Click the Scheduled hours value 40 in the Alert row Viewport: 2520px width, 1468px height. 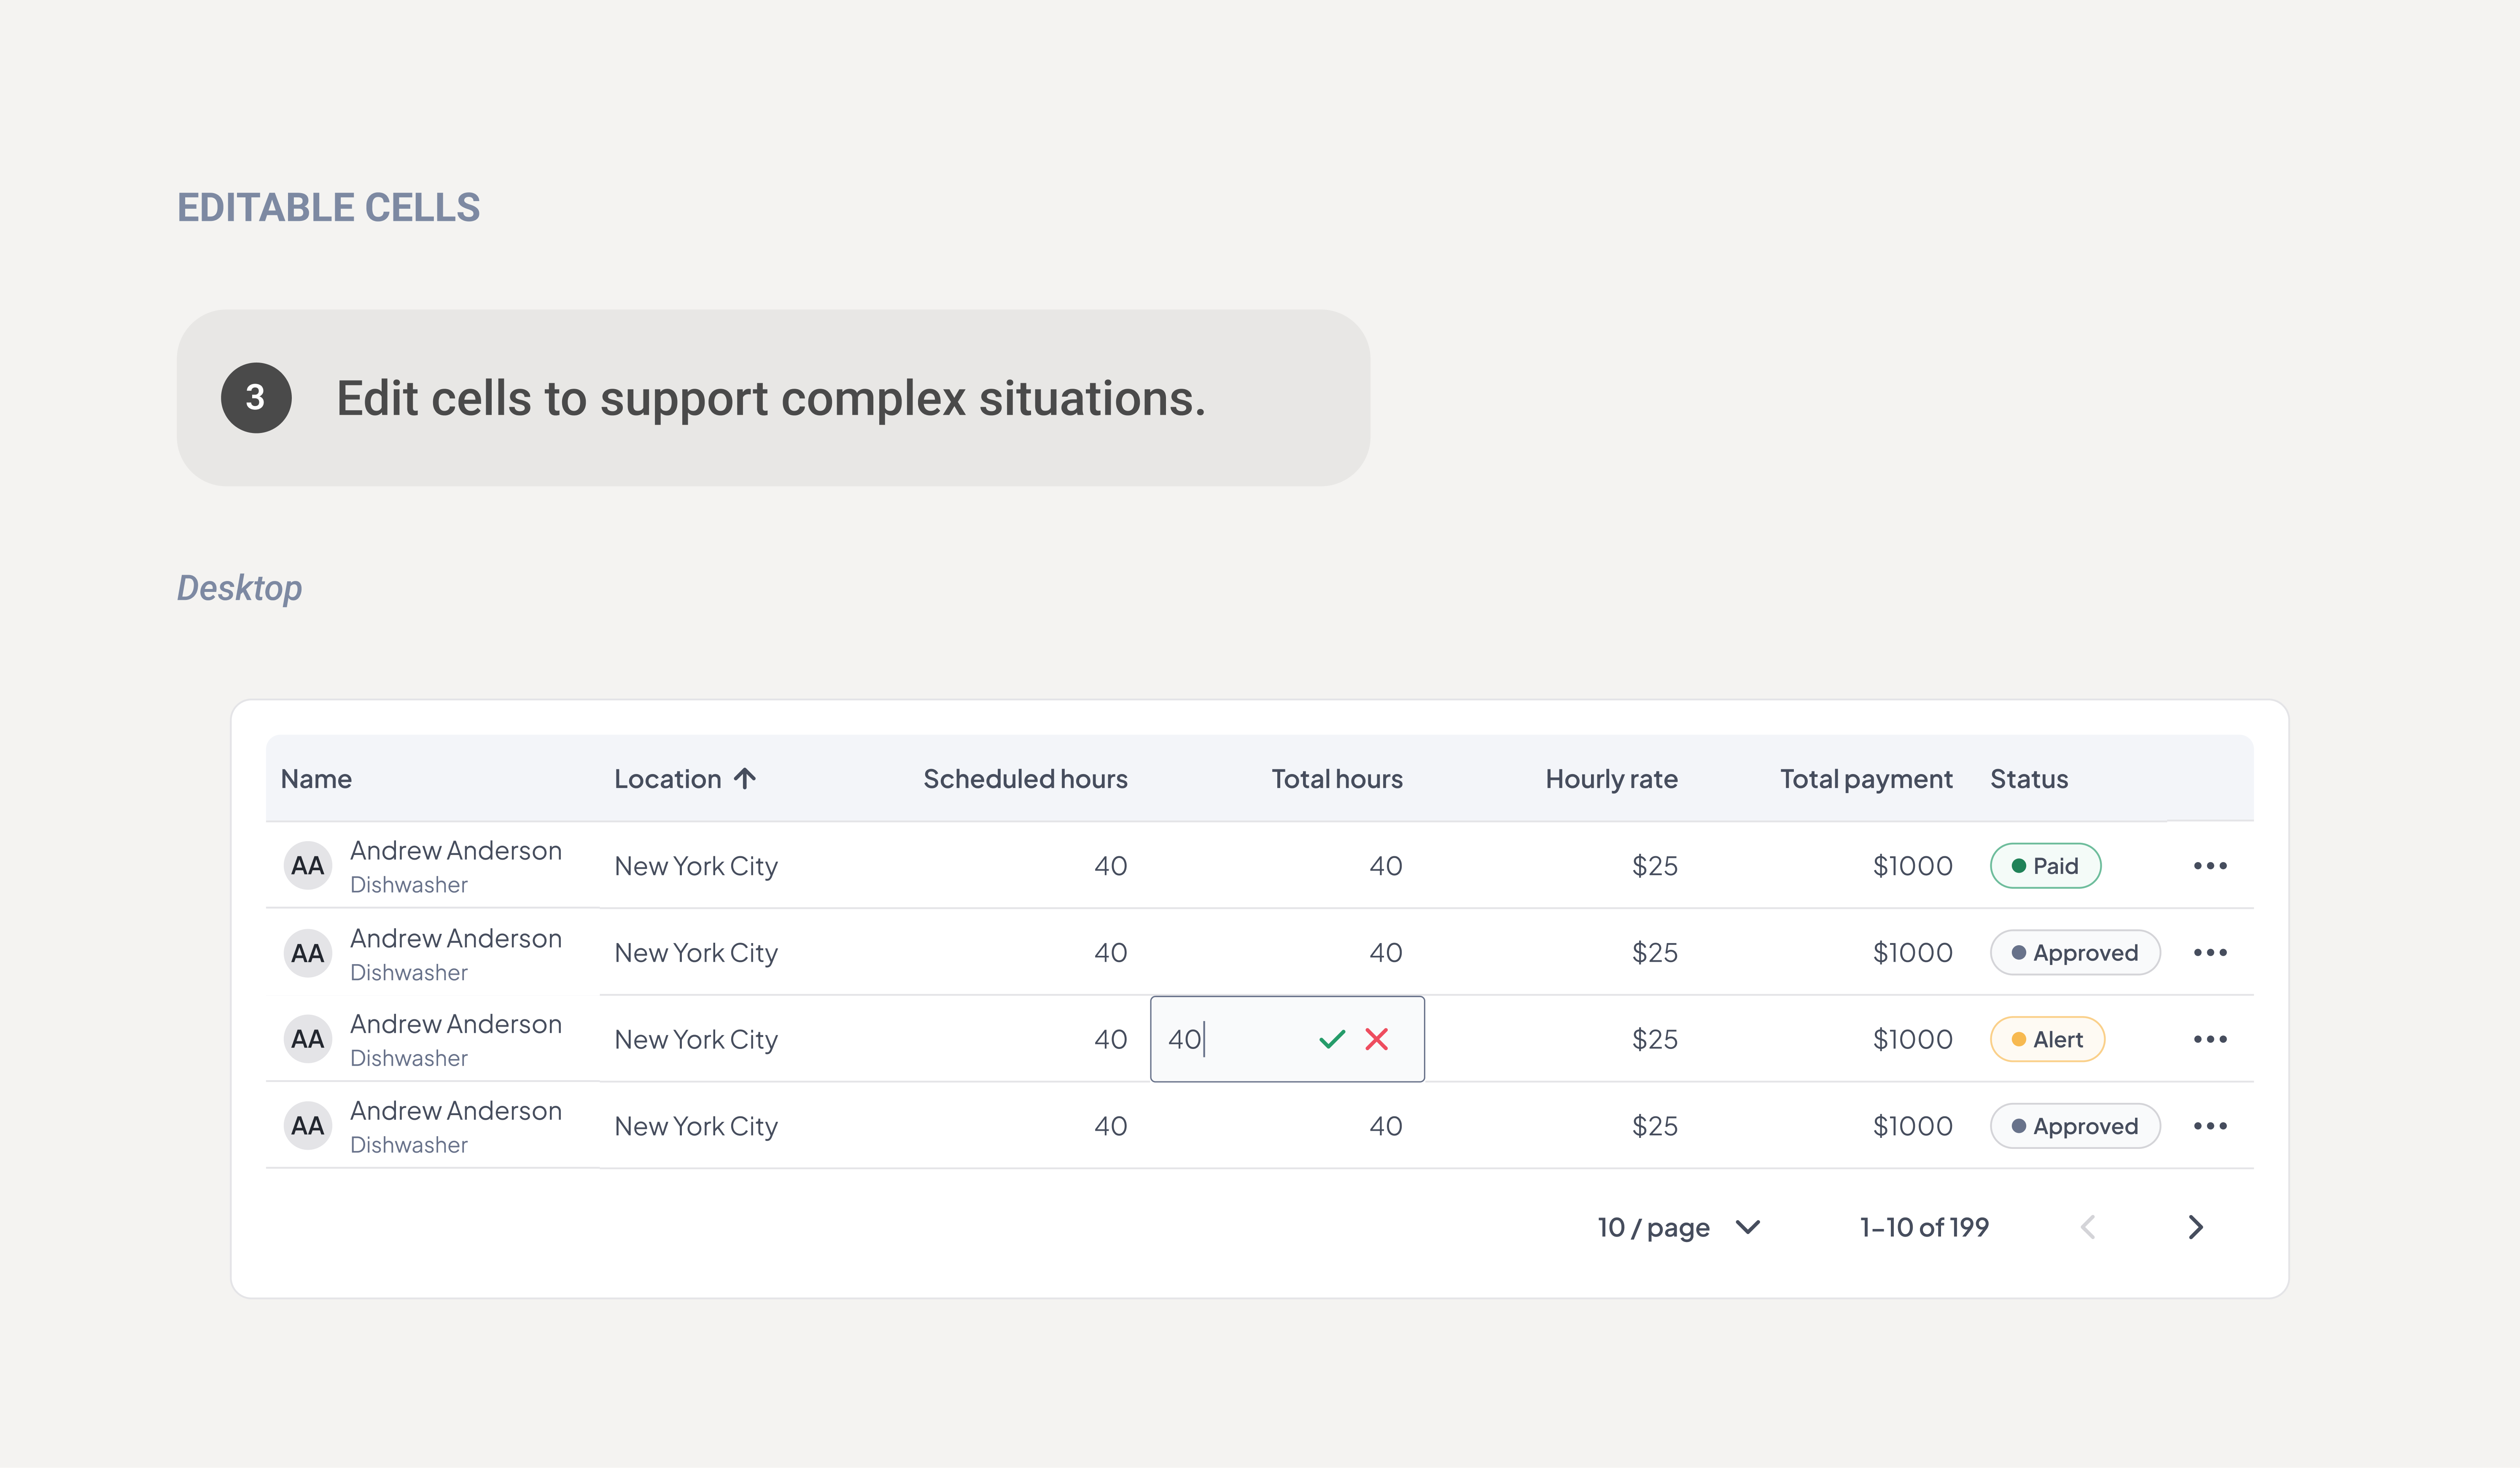1111,1039
